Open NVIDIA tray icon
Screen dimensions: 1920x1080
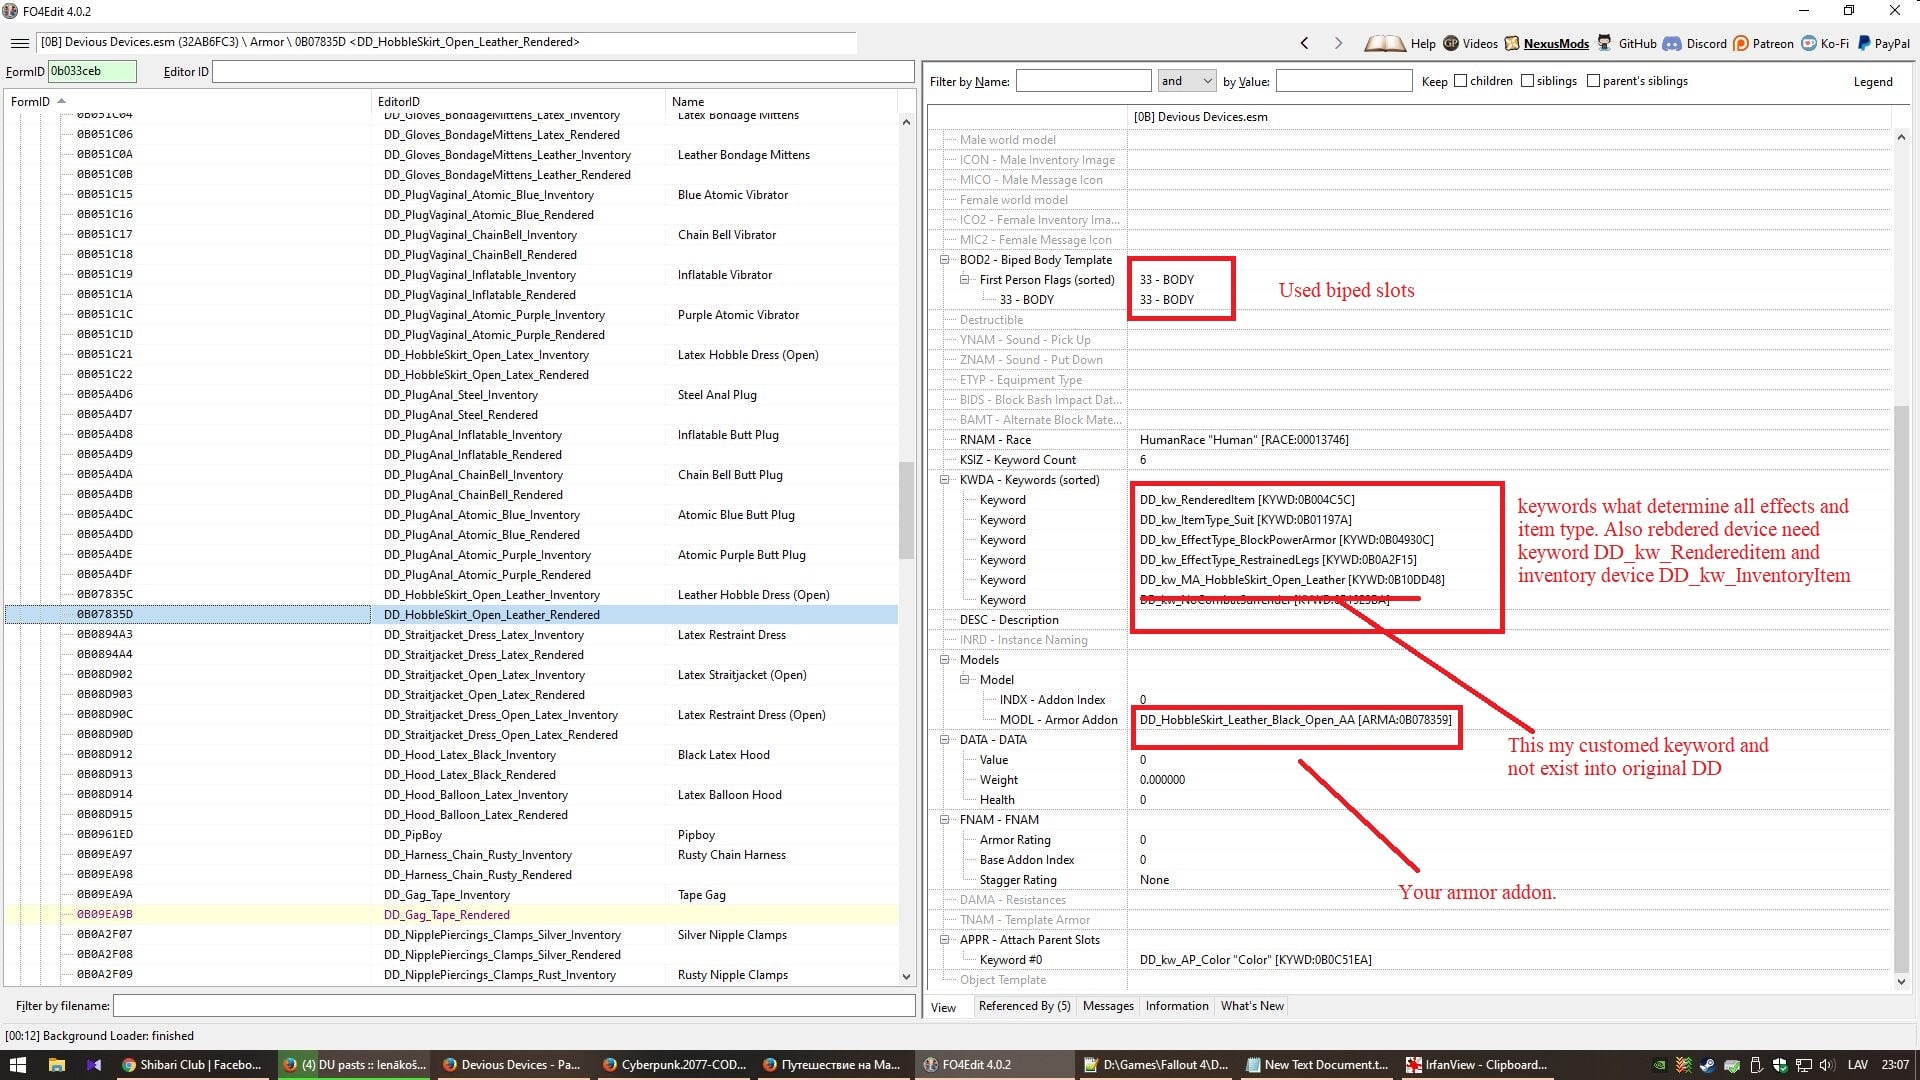(1659, 1065)
